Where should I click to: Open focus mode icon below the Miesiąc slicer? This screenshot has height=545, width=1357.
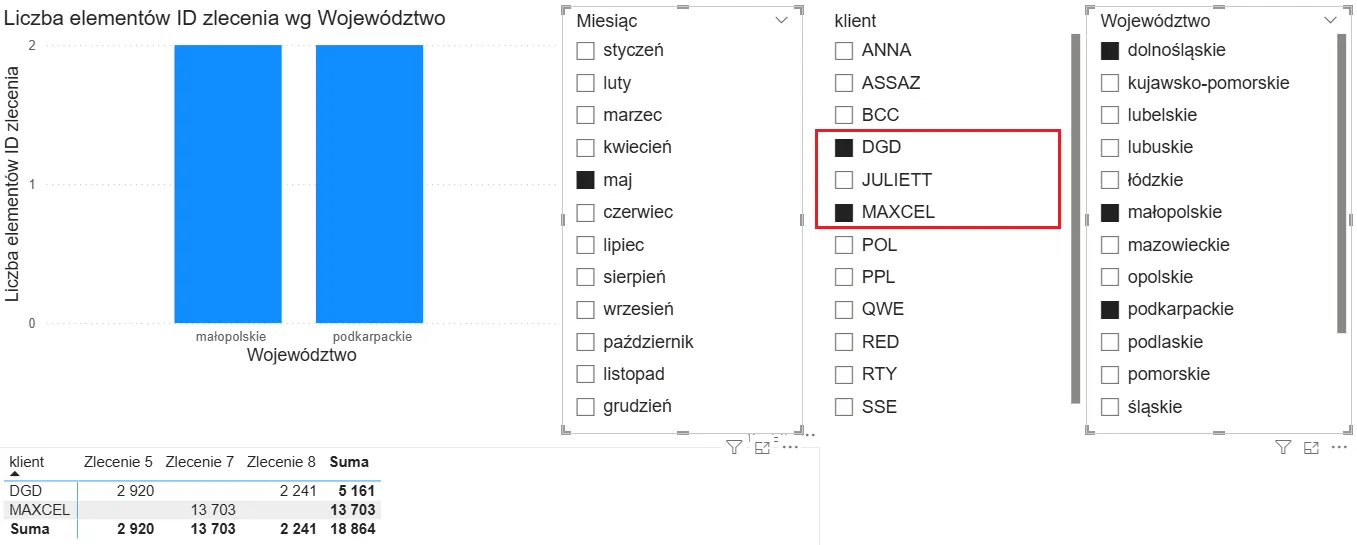pyautogui.click(x=762, y=448)
